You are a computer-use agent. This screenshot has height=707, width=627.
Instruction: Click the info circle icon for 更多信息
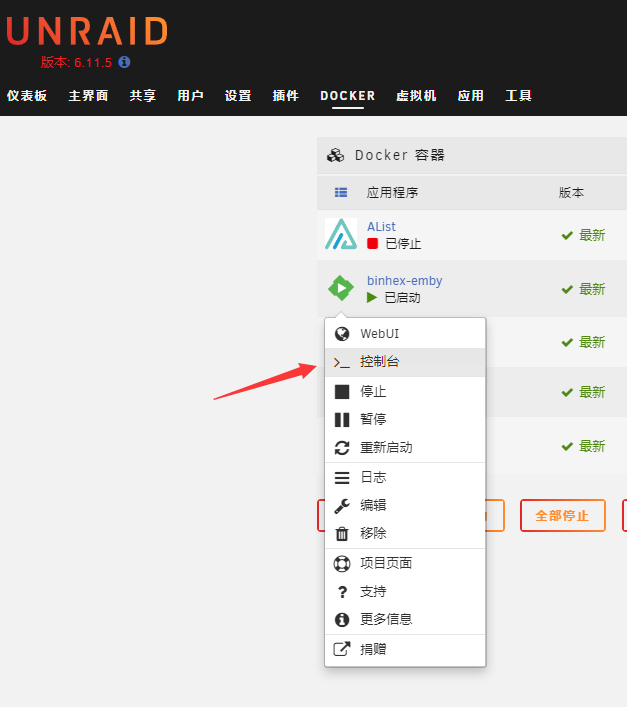click(x=342, y=620)
